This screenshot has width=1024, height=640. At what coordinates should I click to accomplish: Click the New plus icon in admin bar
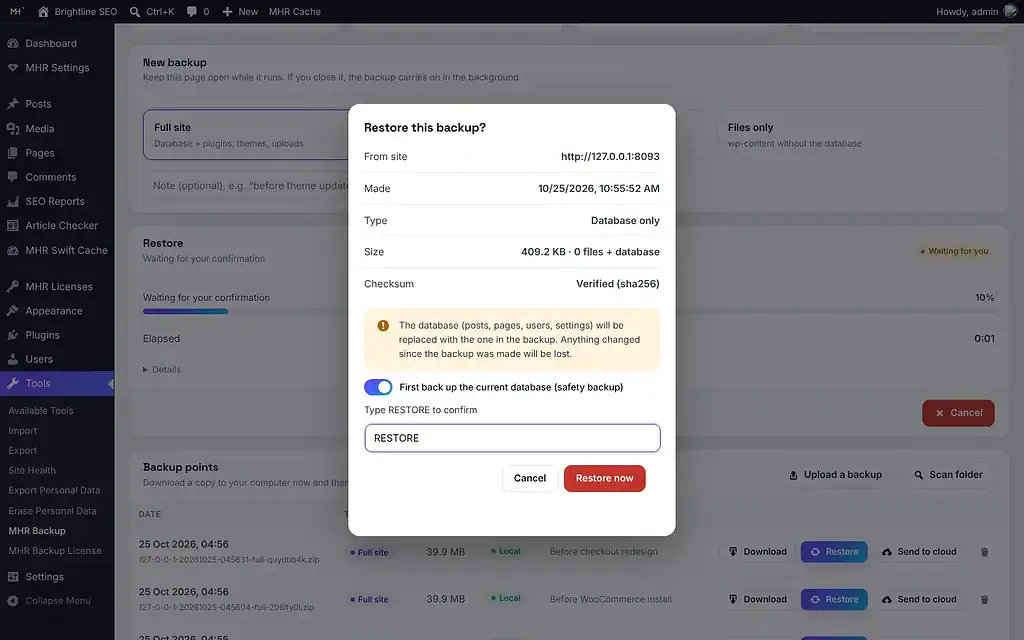click(227, 12)
